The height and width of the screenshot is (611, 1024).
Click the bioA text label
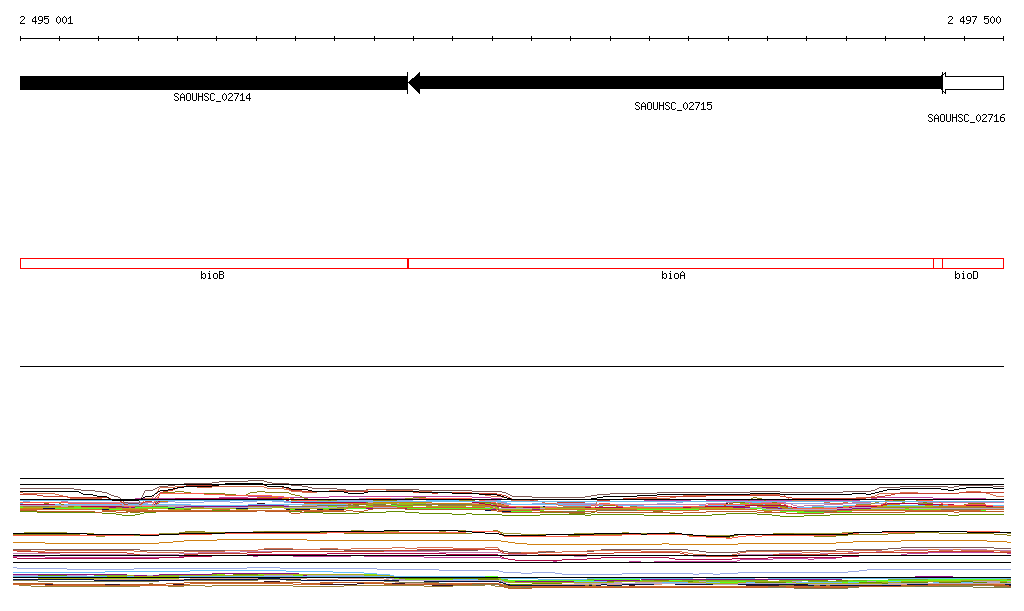point(673,275)
